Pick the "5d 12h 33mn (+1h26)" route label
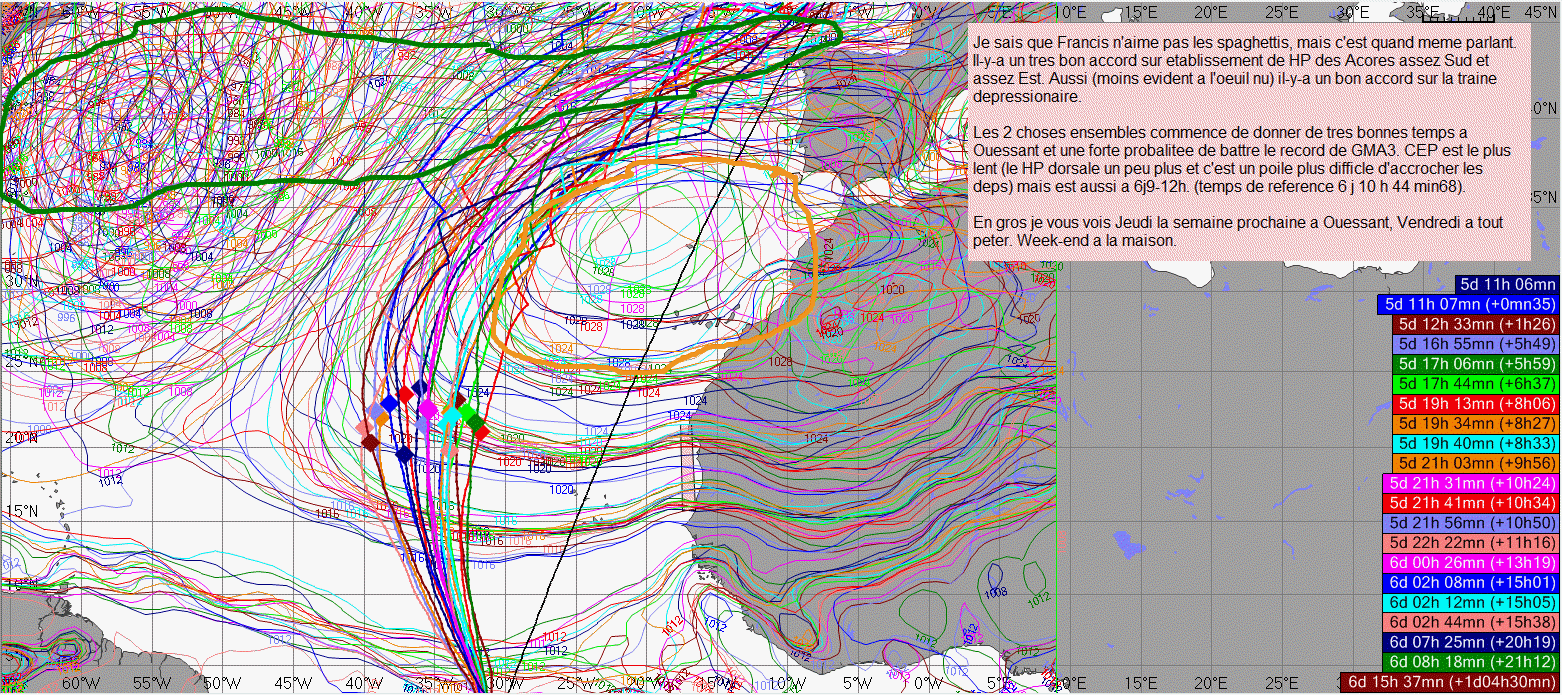This screenshot has height=695, width=1562. [1476, 324]
